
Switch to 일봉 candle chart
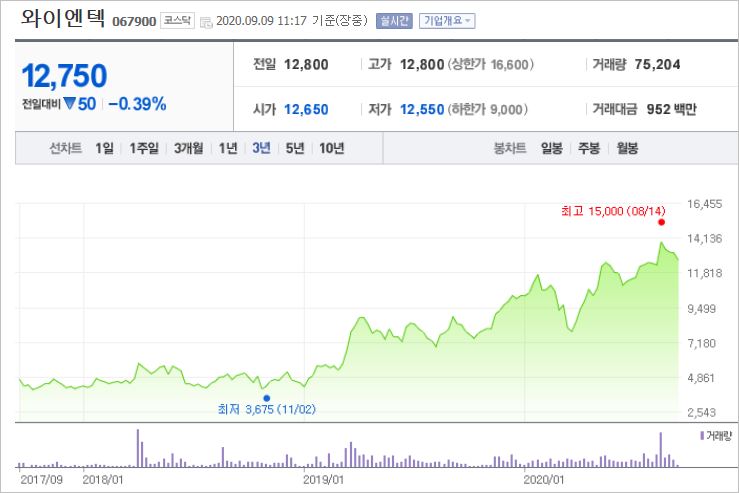coord(552,148)
